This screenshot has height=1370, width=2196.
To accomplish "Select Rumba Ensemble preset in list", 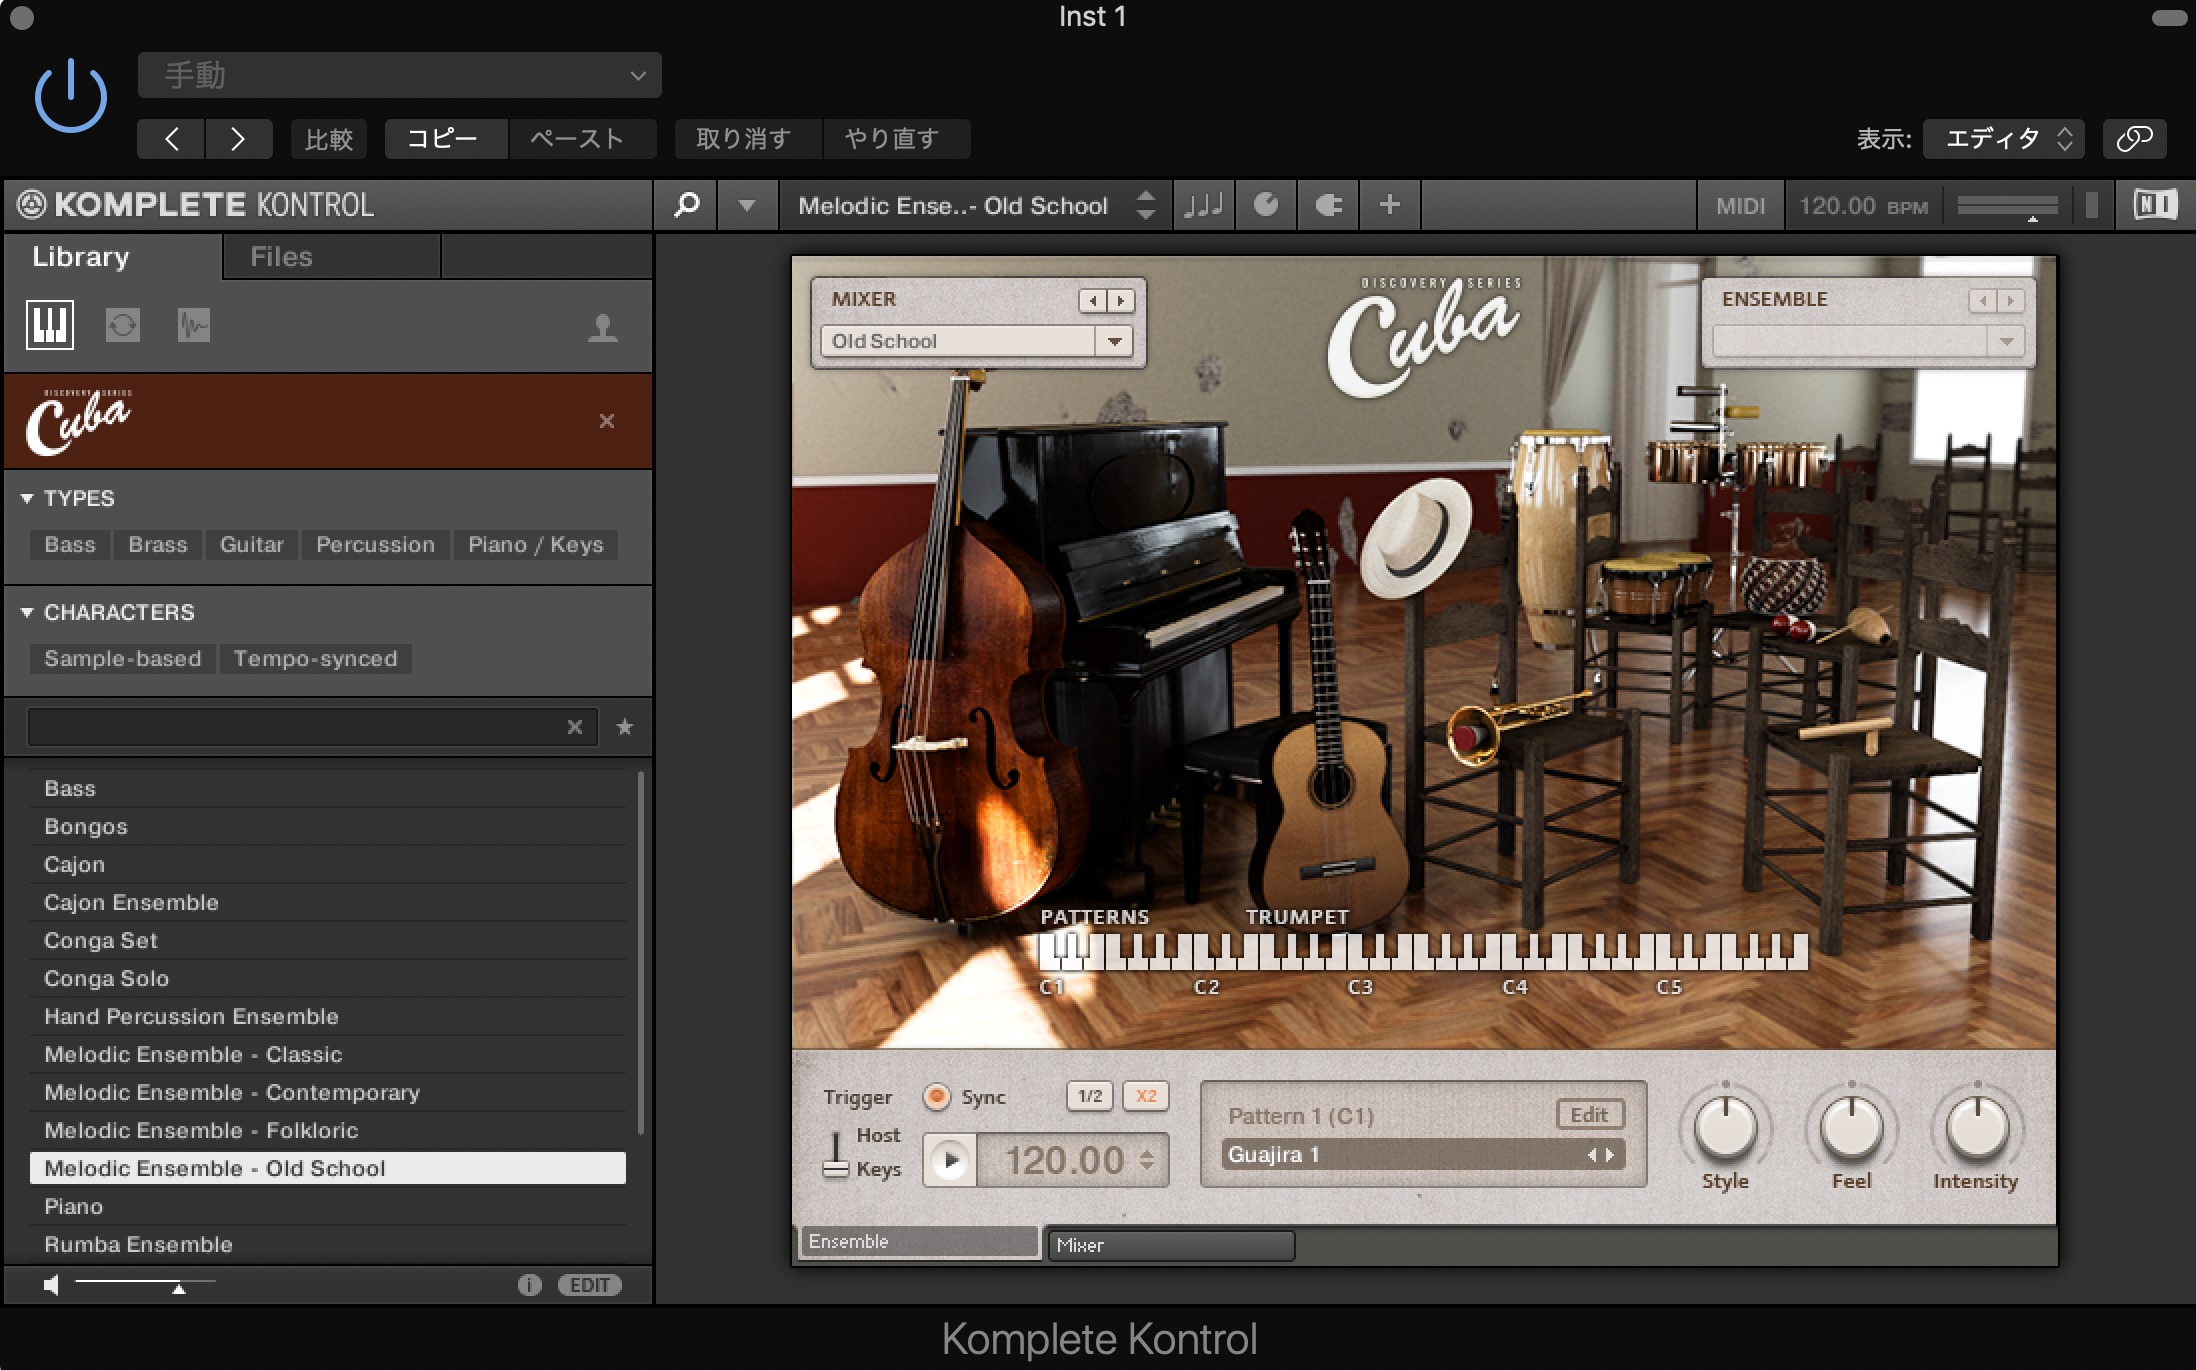I will (x=138, y=1244).
